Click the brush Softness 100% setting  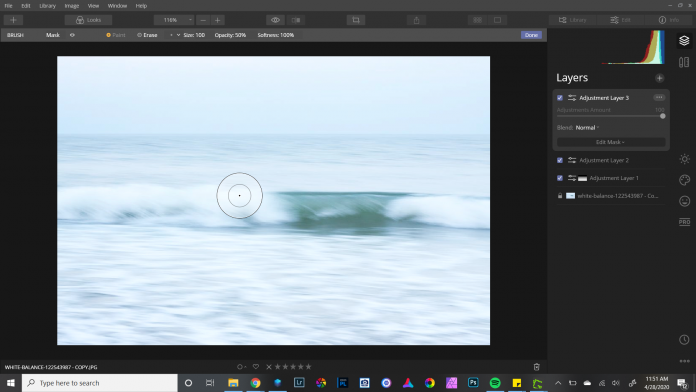click(276, 35)
